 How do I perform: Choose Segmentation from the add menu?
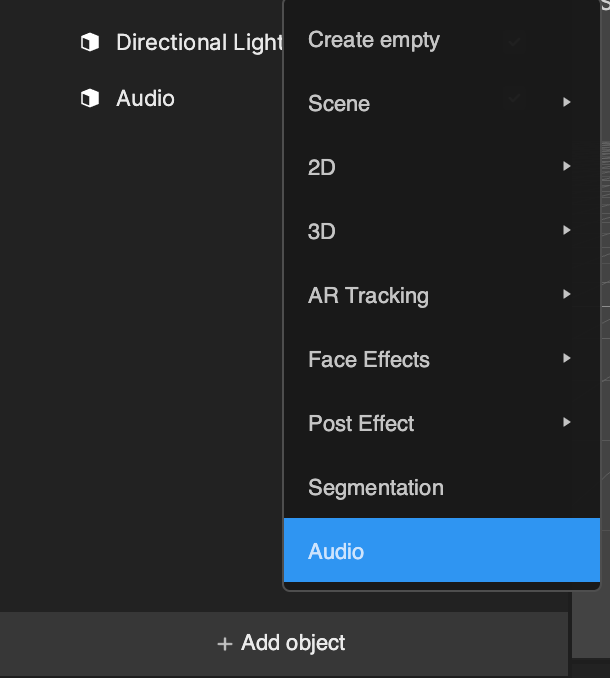442,487
